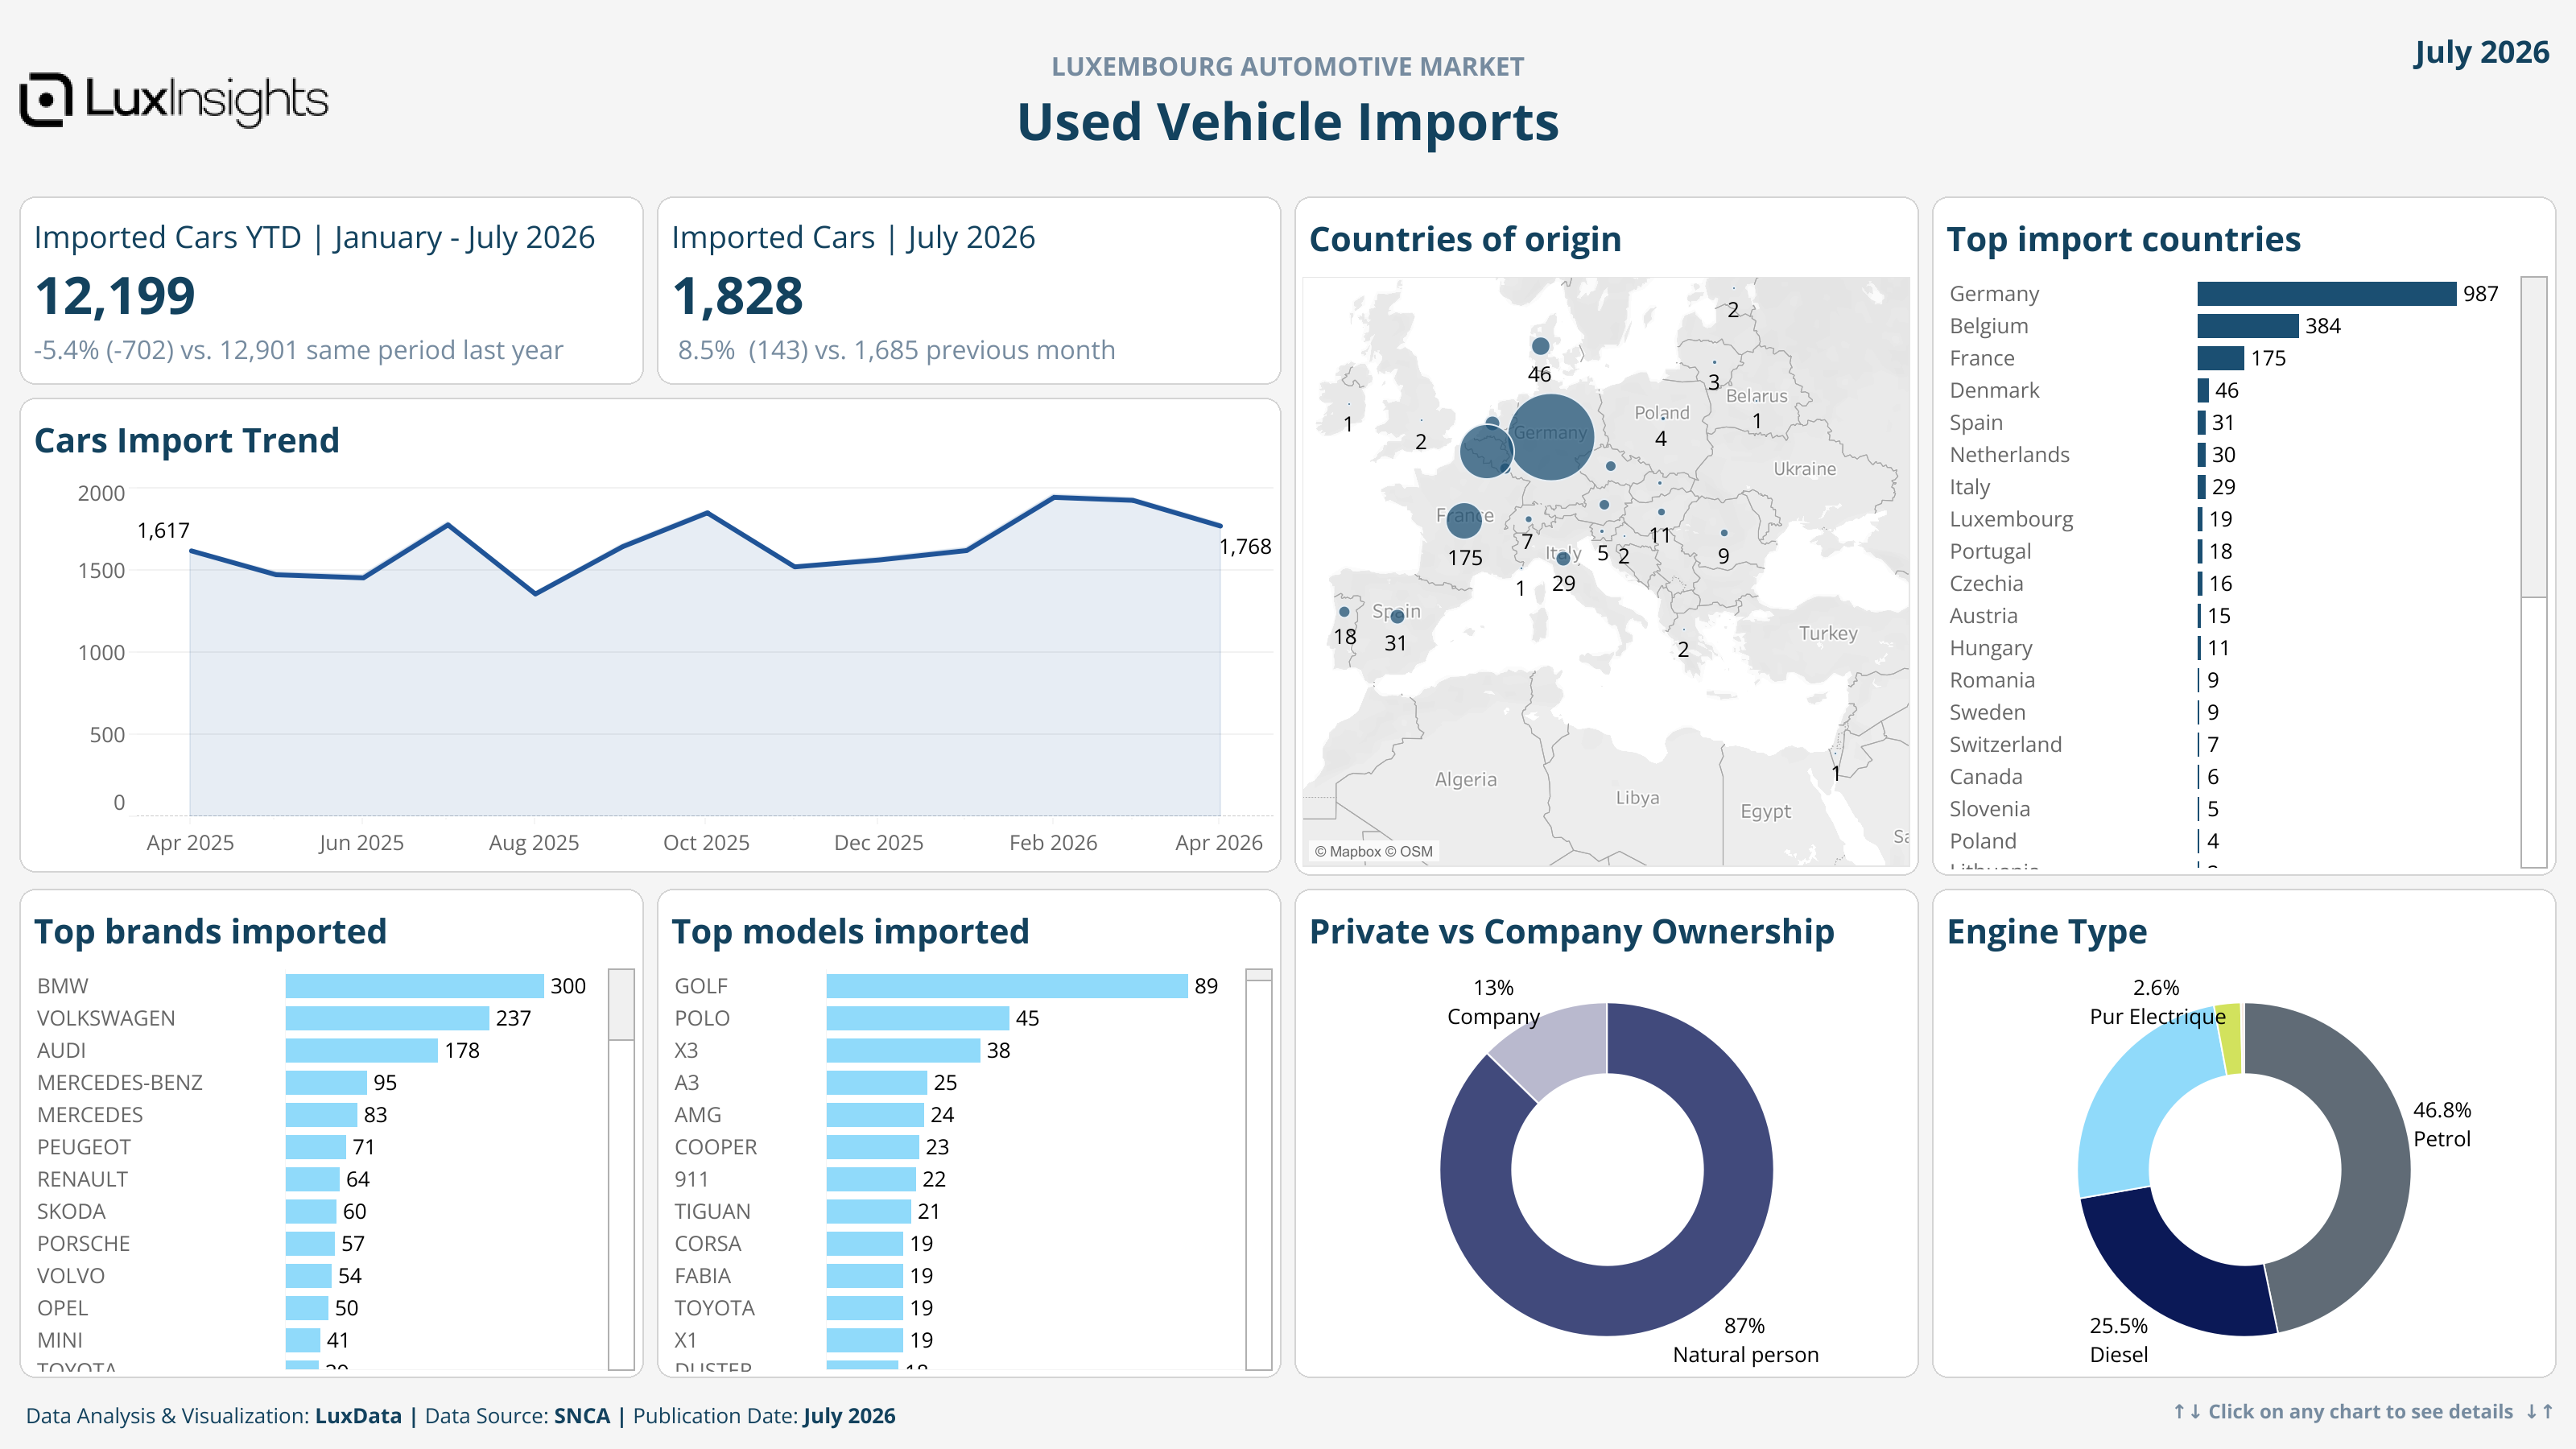
Task: Click the Cars Import Trend heading
Action: (x=187, y=440)
